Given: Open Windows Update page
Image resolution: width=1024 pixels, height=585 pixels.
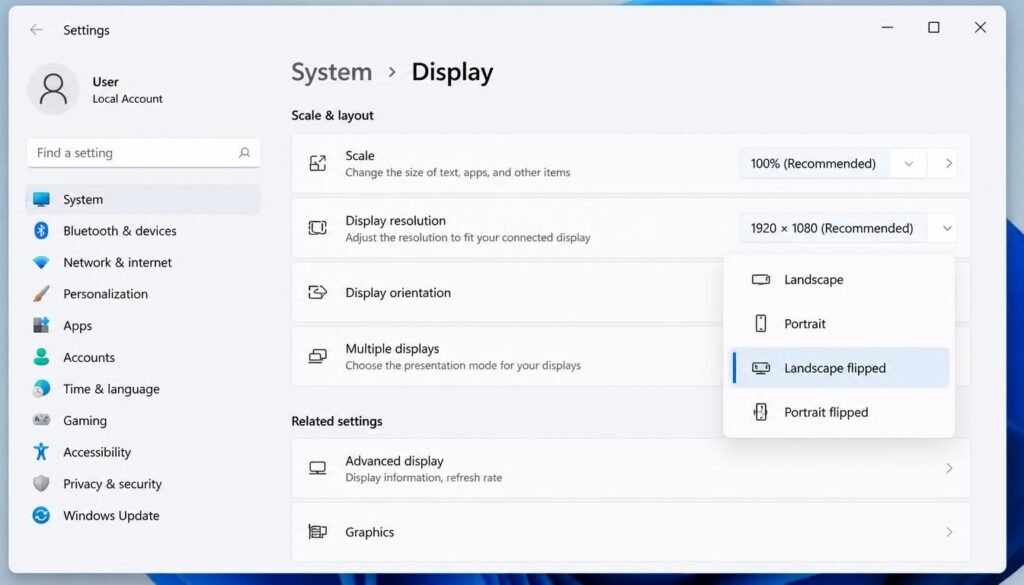Looking at the screenshot, I should (143, 515).
